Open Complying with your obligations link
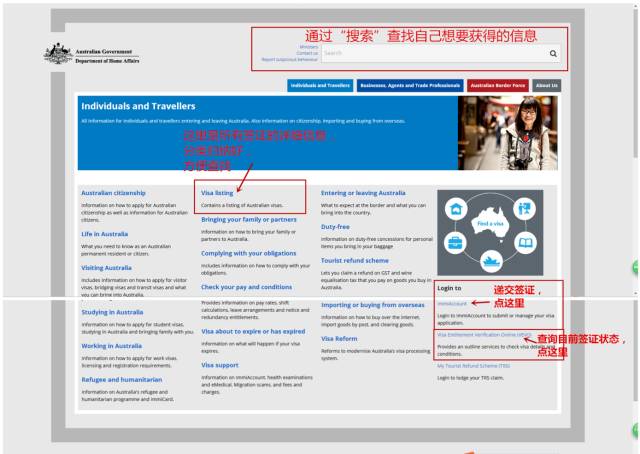 249,254
